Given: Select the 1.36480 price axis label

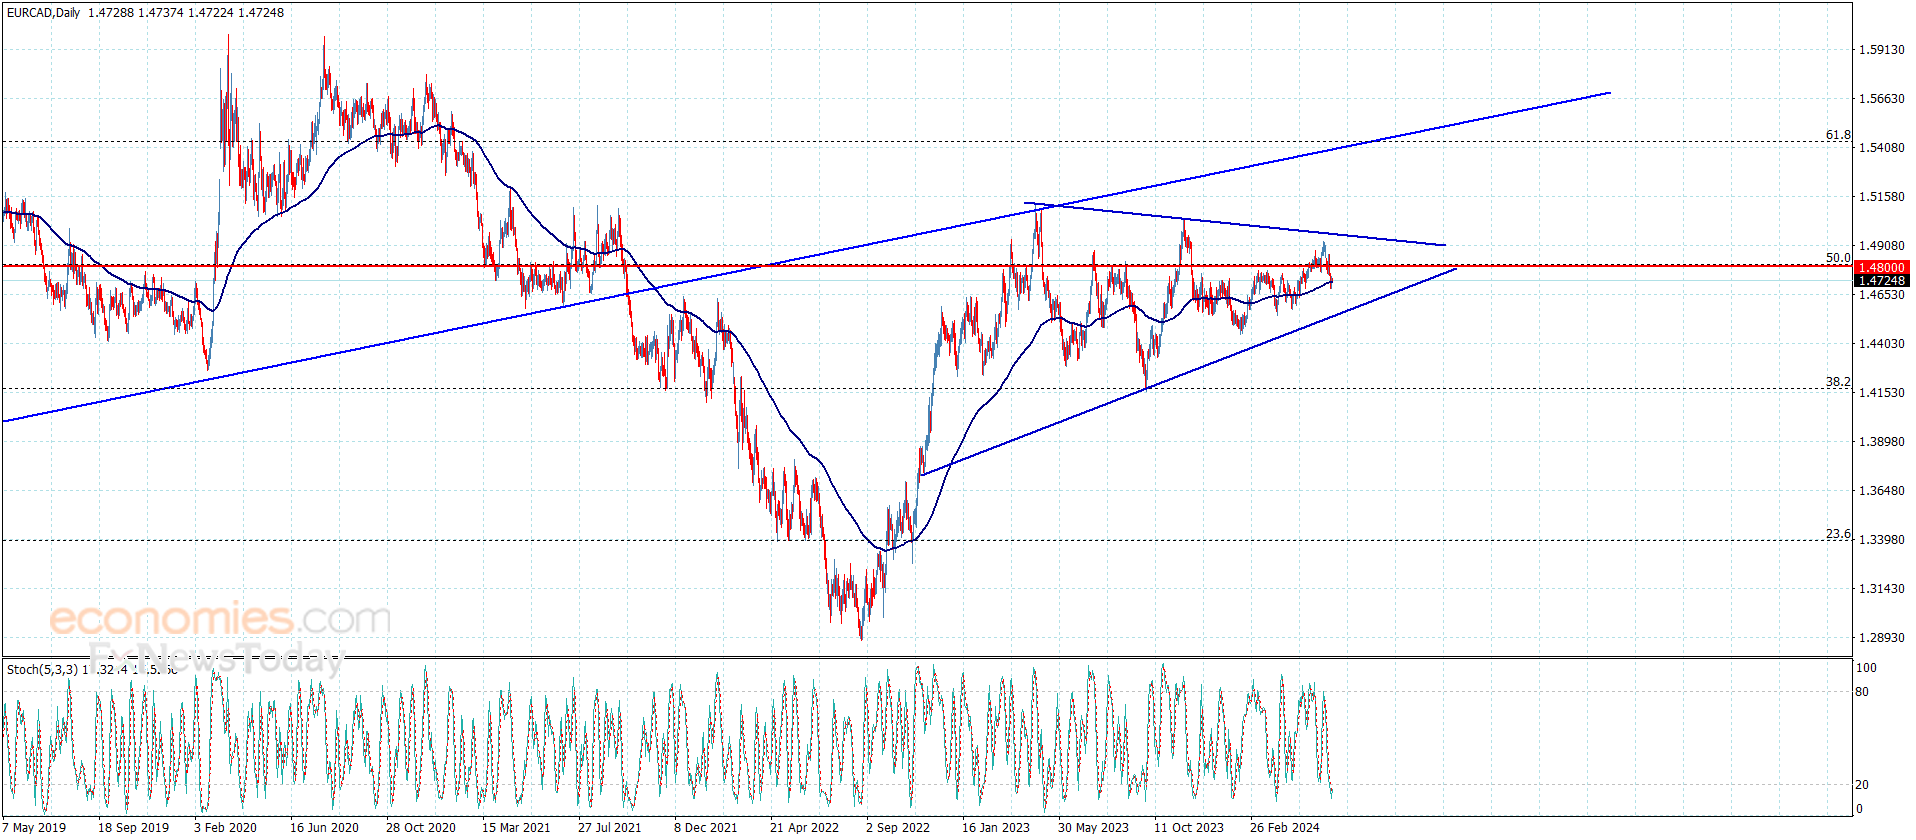Looking at the screenshot, I should click(1881, 491).
